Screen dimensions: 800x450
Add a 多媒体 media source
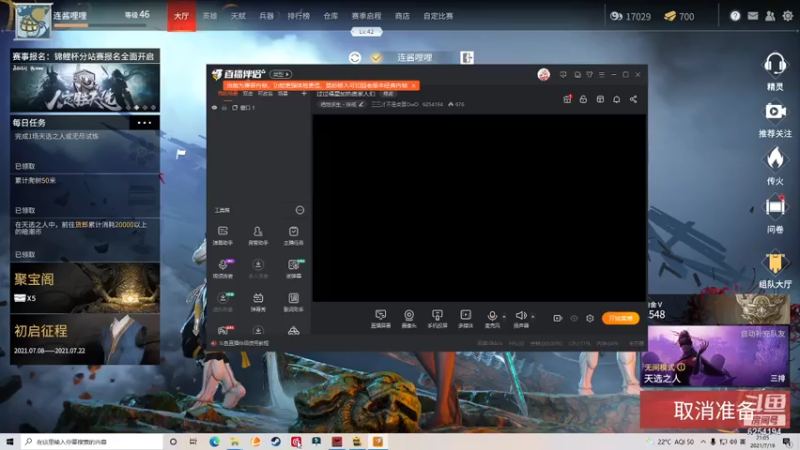(465, 318)
